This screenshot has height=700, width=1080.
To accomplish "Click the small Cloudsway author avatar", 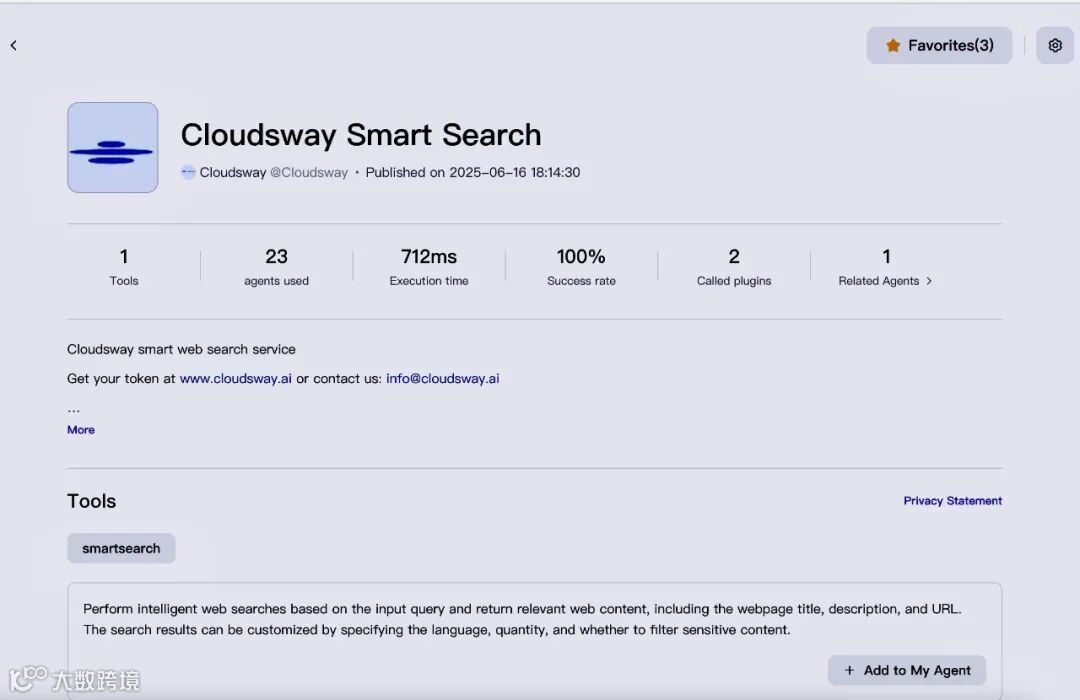I will point(188,172).
